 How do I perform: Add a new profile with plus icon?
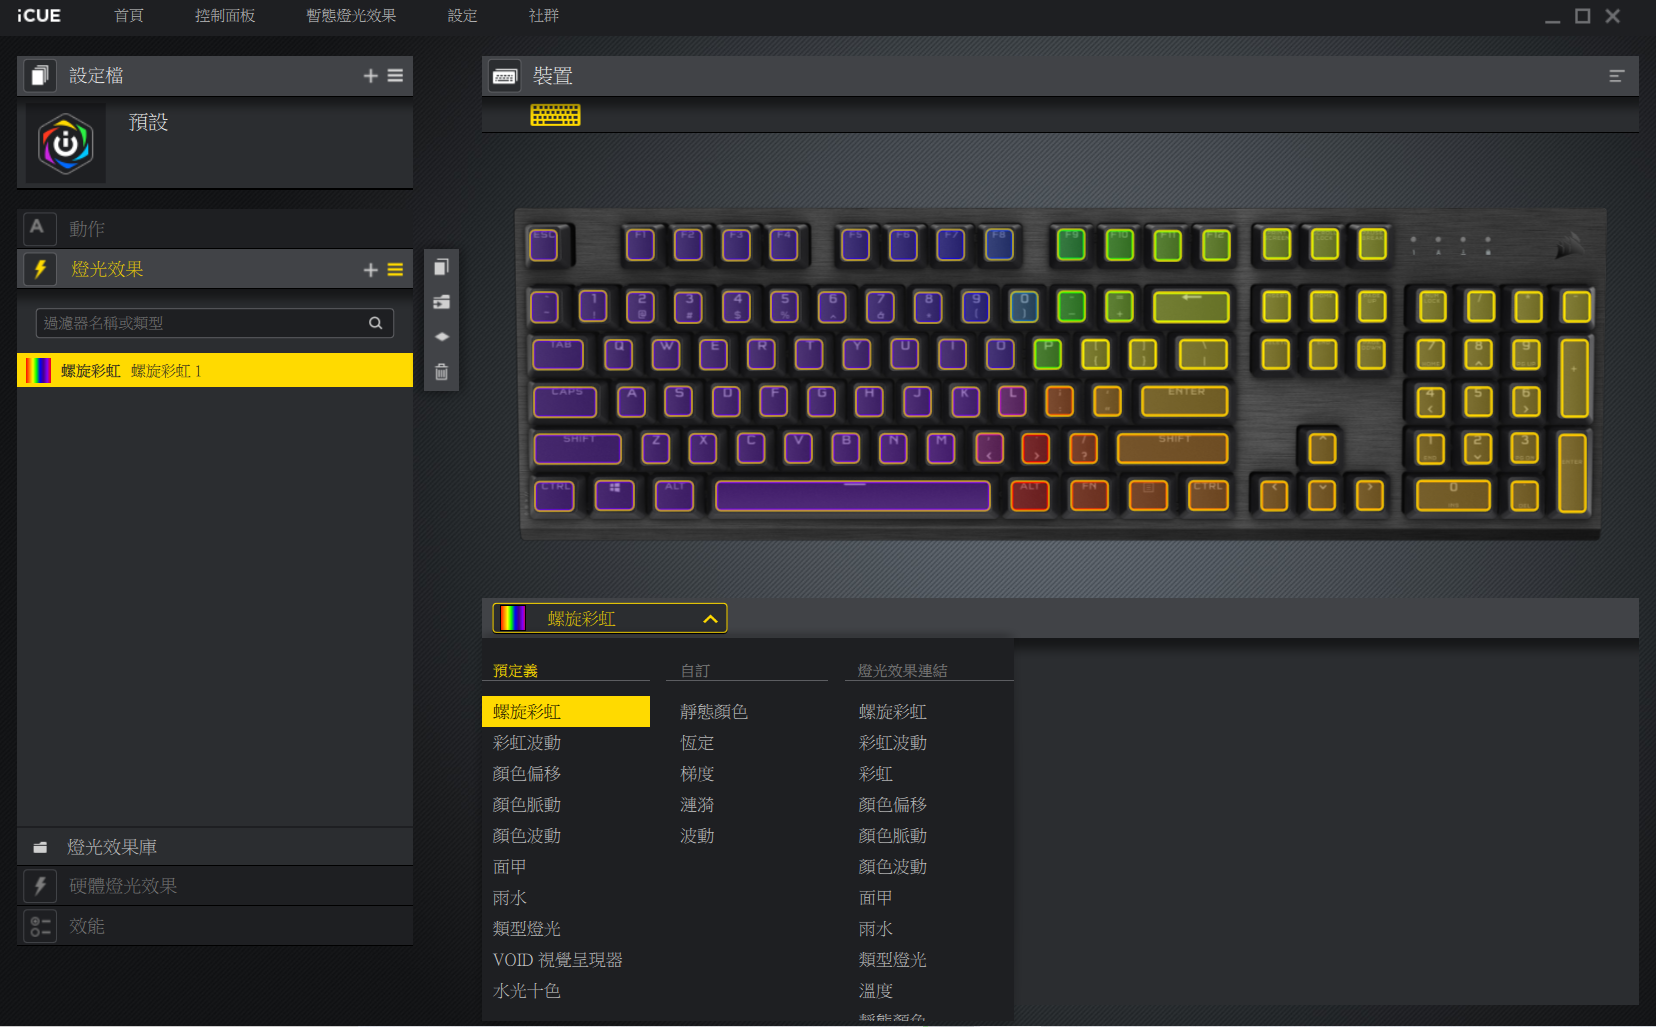[370, 76]
